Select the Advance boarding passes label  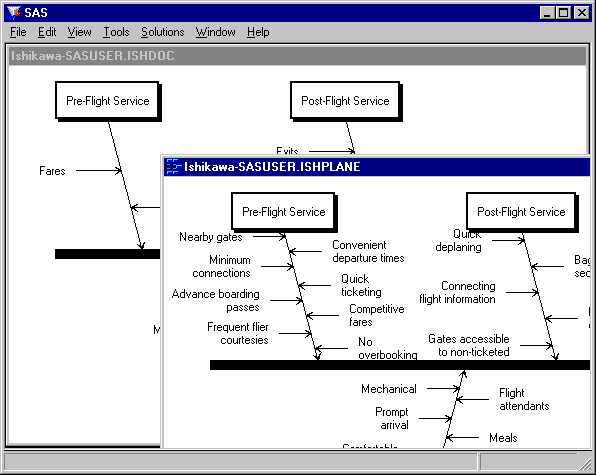click(x=216, y=300)
